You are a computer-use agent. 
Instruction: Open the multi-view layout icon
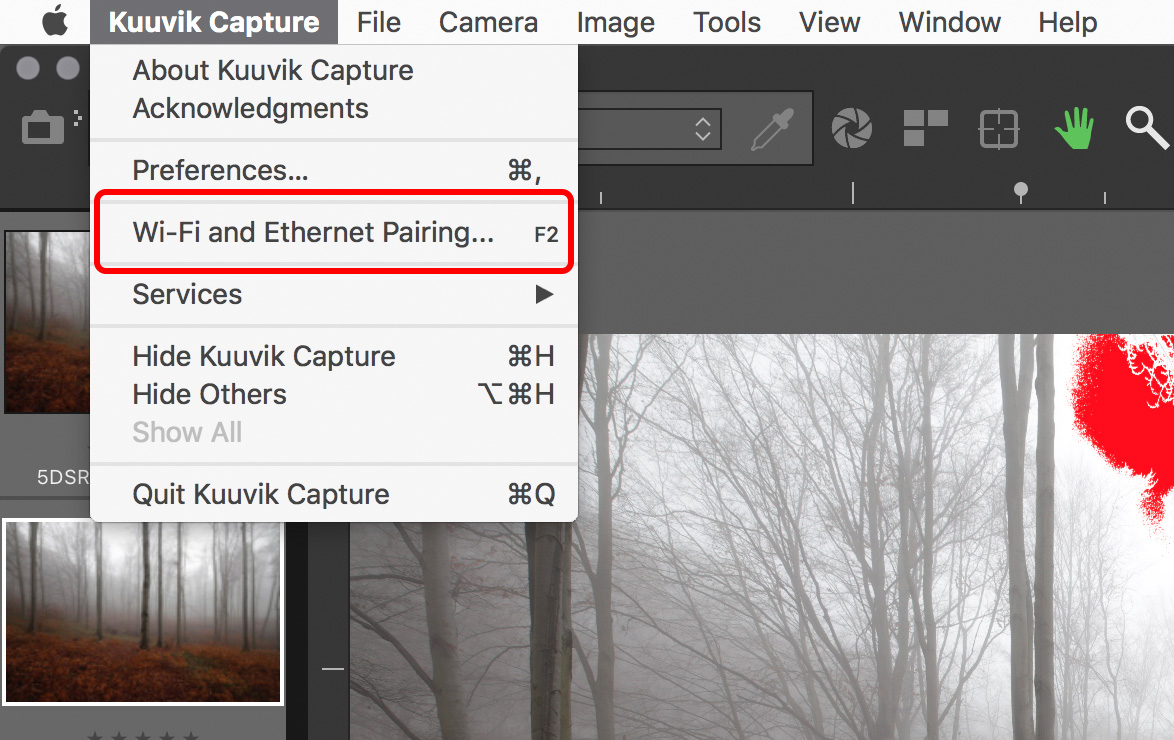click(x=925, y=128)
